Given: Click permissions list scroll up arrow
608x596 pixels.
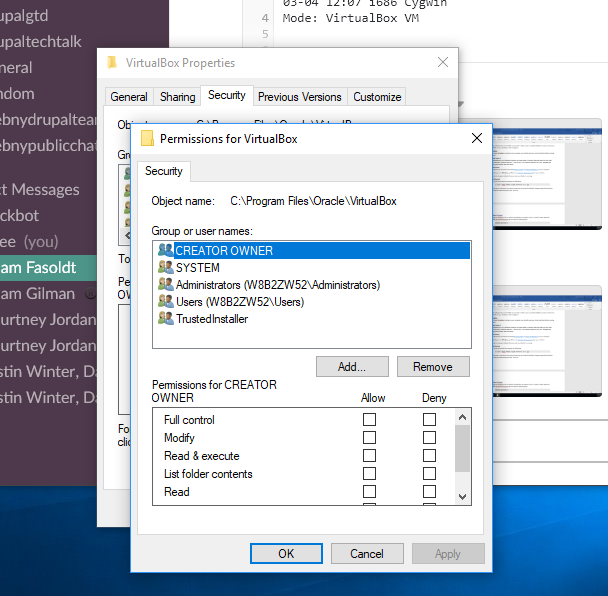Looking at the screenshot, I should click(462, 417).
